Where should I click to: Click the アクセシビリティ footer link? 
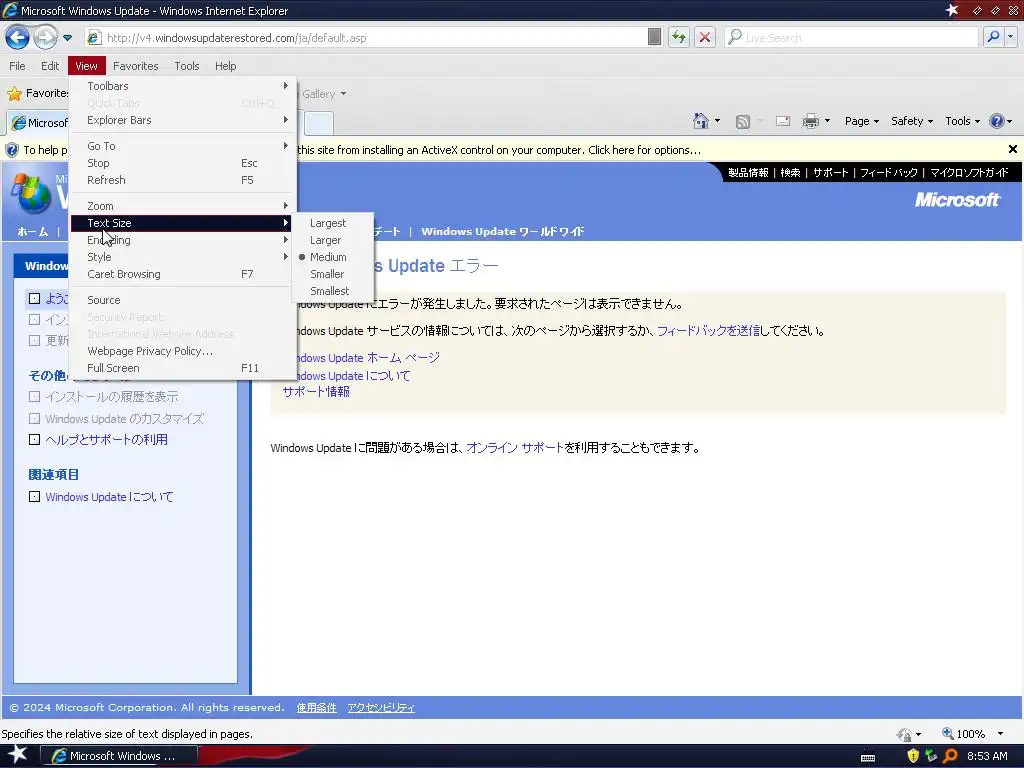pyautogui.click(x=381, y=707)
